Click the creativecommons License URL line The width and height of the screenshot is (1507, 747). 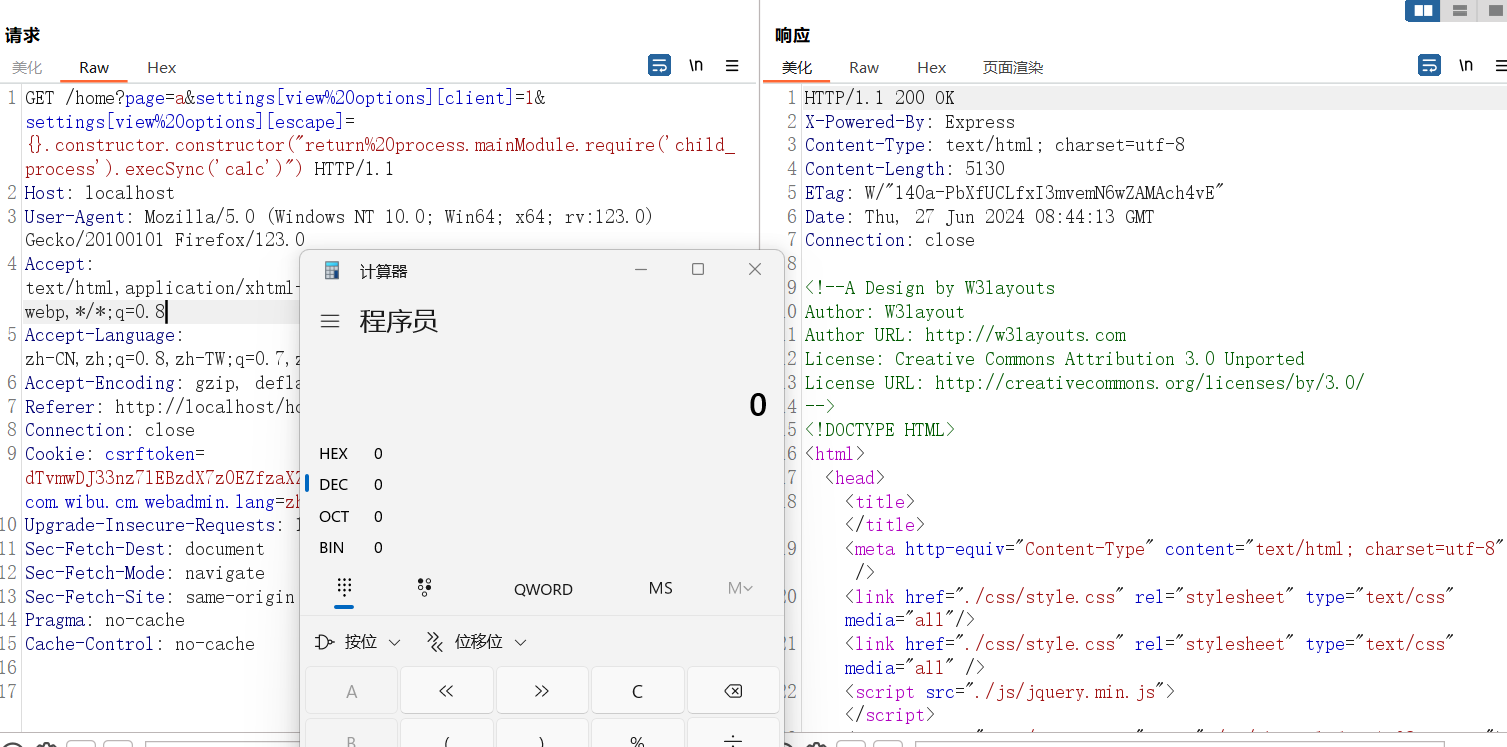coord(1085,383)
